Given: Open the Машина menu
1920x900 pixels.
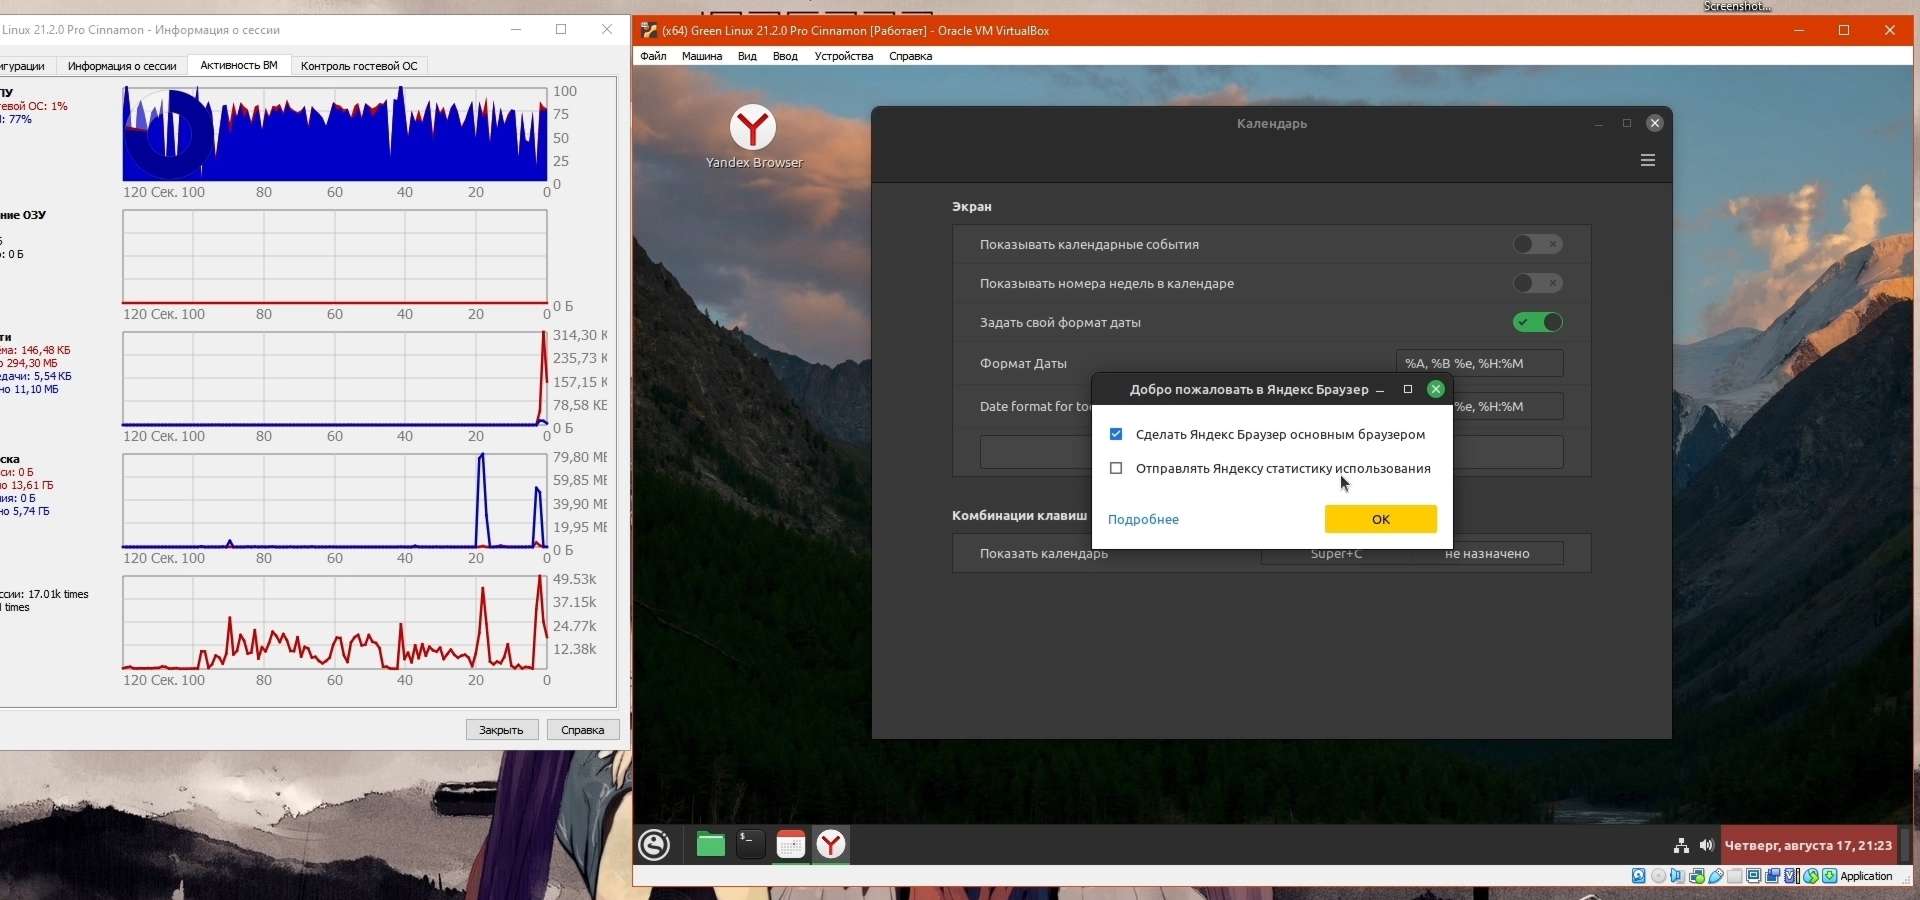Looking at the screenshot, I should 702,56.
